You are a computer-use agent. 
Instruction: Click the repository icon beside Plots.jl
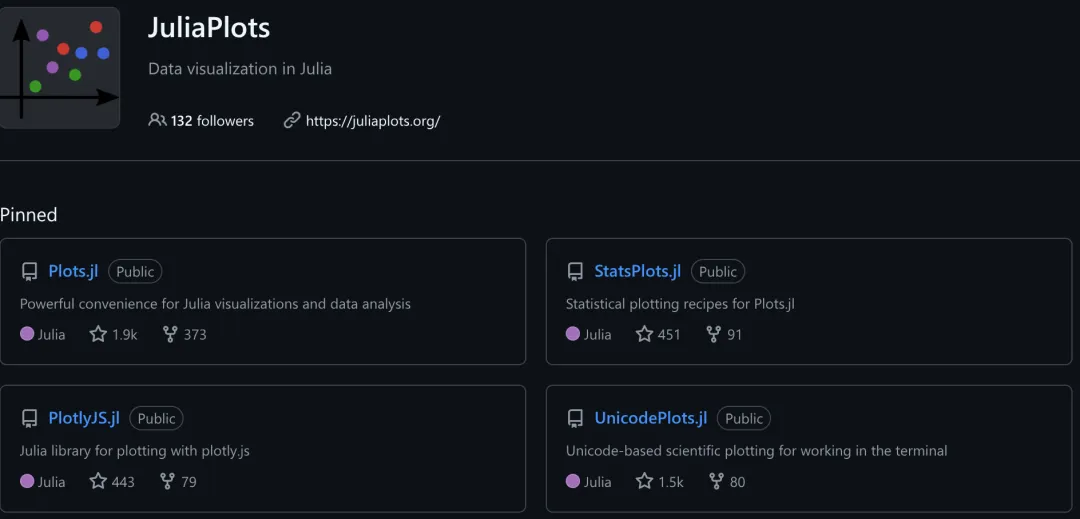tap(30, 272)
